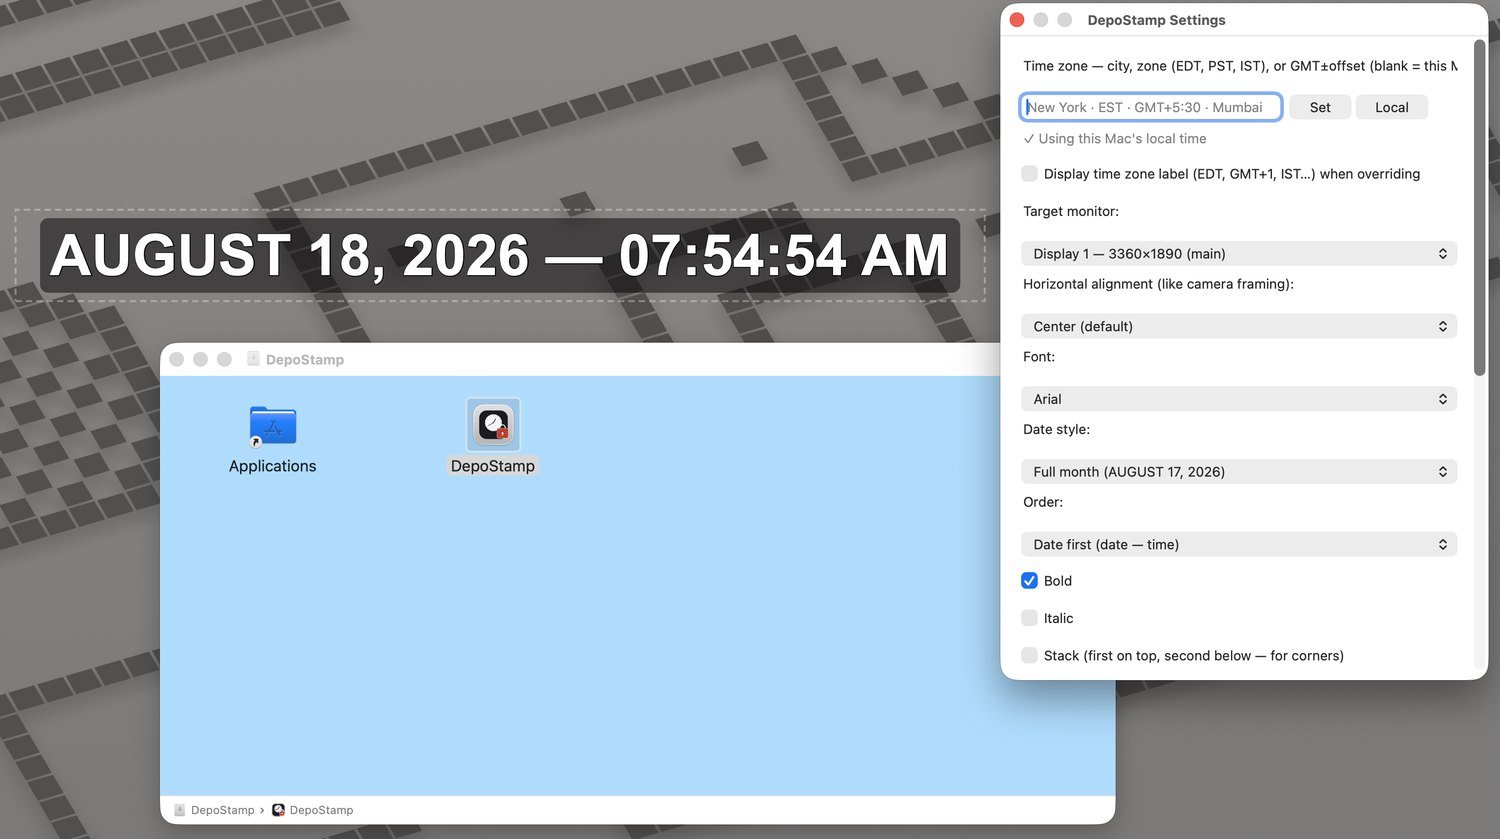The image size is (1500, 839).
Task: Click the Set time zone button
Action: click(1320, 107)
